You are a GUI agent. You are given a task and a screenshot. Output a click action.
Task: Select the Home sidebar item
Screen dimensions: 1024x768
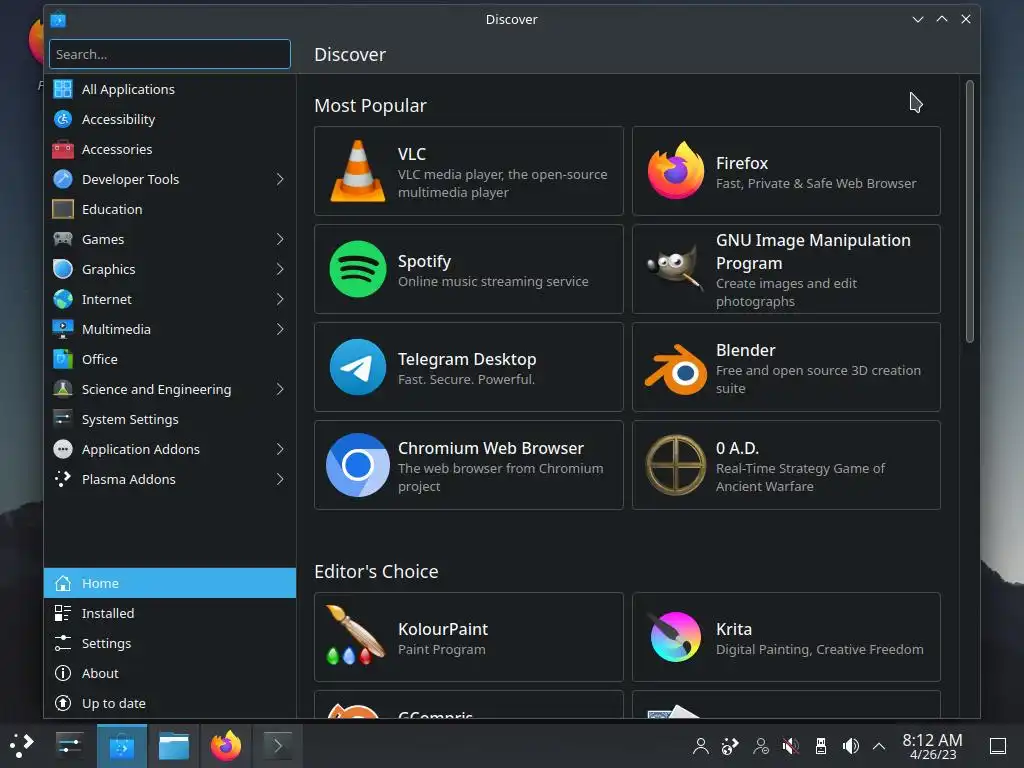170,583
